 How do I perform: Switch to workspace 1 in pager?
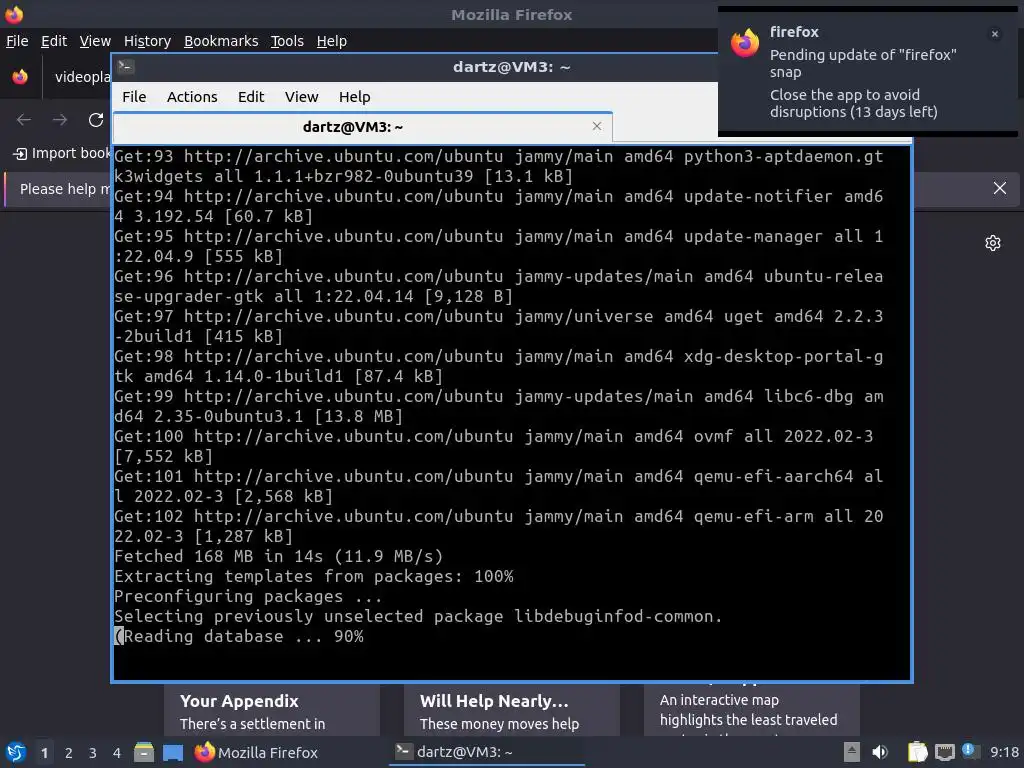tap(44, 753)
